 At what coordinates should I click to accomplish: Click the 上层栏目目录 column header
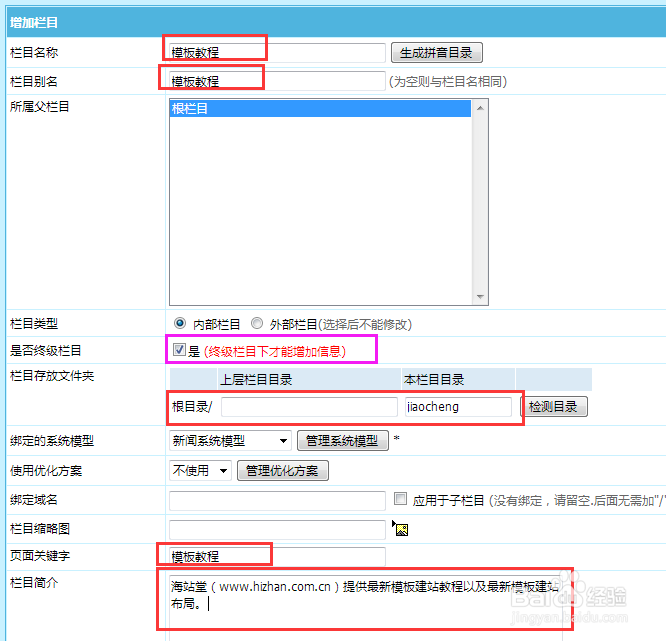[x=256, y=379]
